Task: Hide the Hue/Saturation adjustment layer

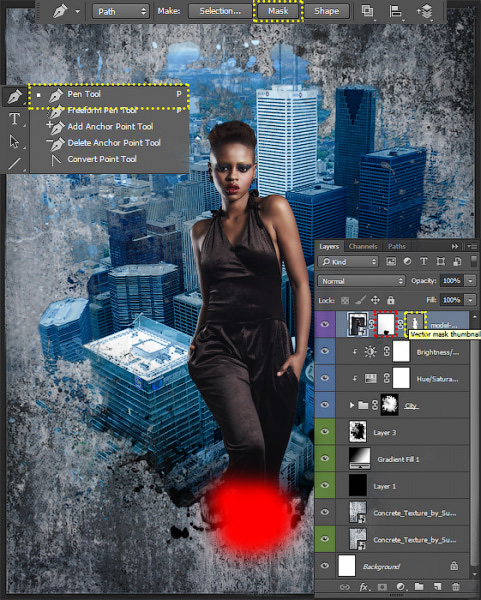Action: pos(325,378)
